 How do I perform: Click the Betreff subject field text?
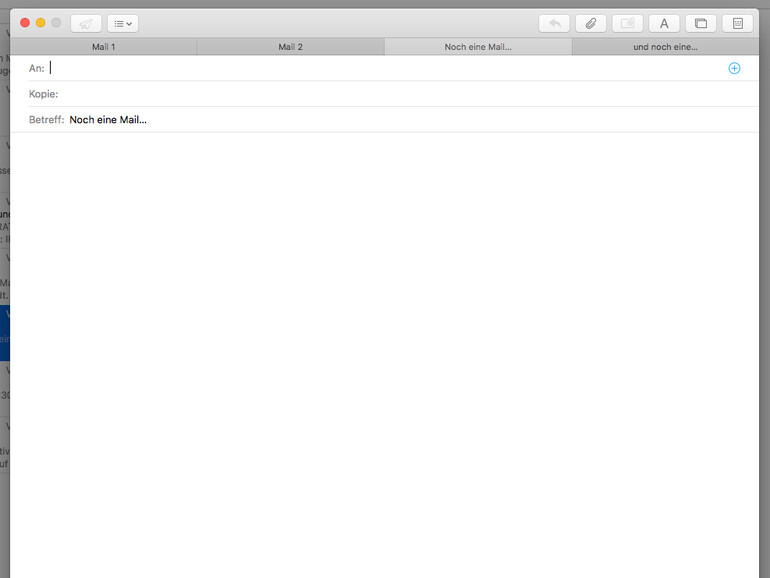pos(108,120)
